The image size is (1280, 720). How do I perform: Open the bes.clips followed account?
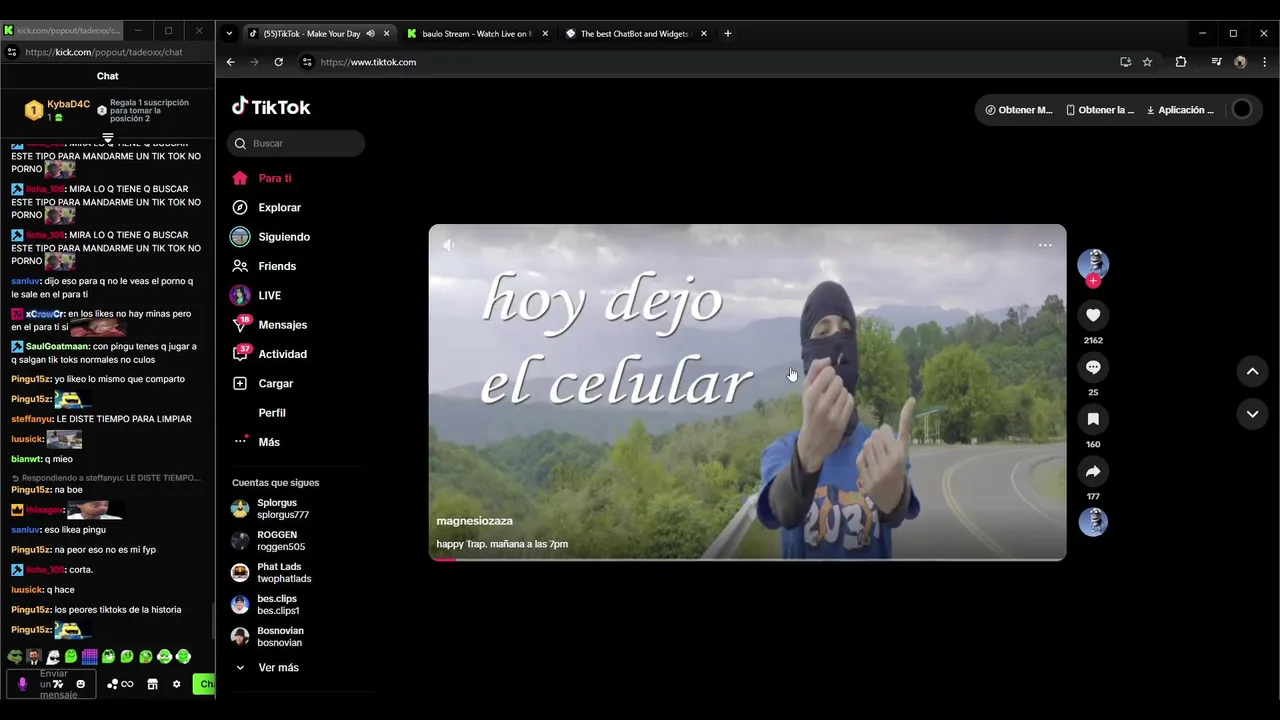pos(266,605)
